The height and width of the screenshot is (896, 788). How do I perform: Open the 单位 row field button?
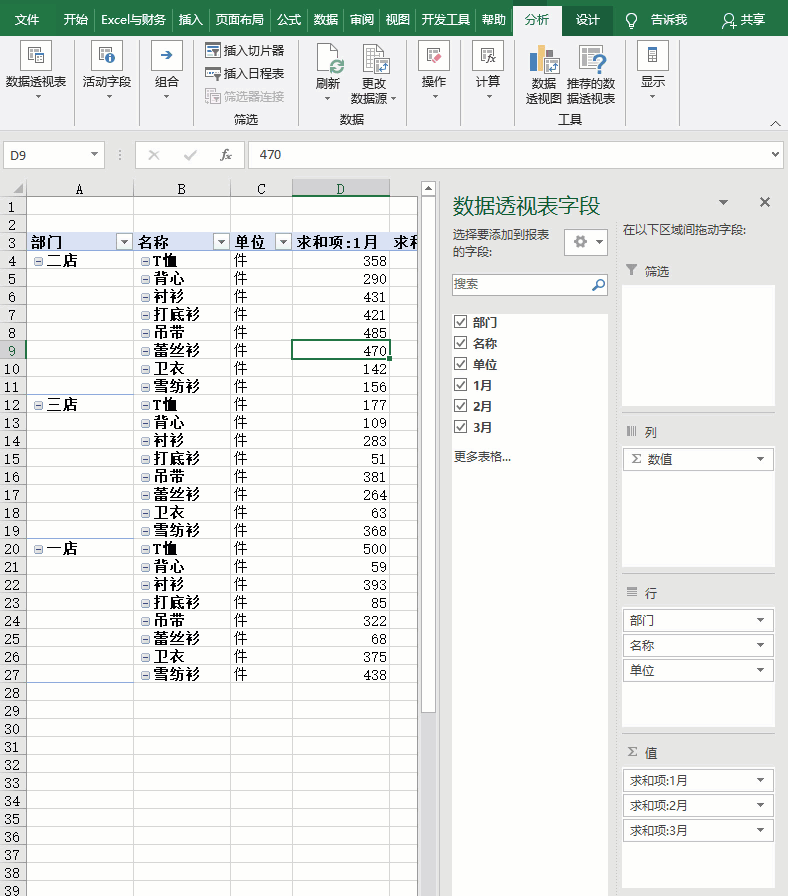coord(698,670)
